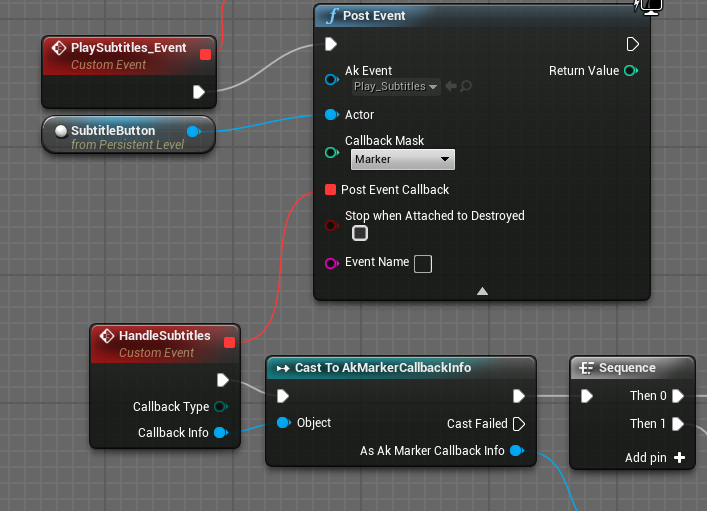Click the Event Name text field
The width and height of the screenshot is (707, 511).
pyautogui.click(x=423, y=264)
